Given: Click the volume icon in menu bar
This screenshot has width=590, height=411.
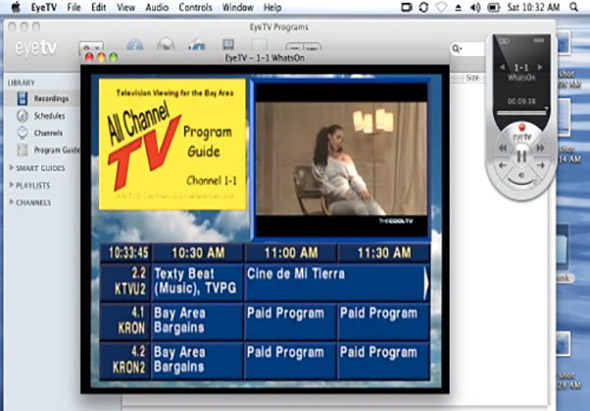Looking at the screenshot, I should pos(476,8).
